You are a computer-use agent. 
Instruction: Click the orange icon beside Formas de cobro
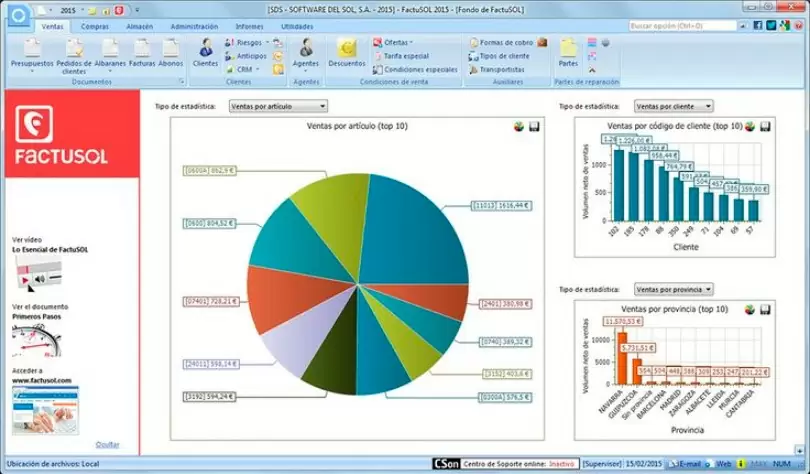coord(542,42)
